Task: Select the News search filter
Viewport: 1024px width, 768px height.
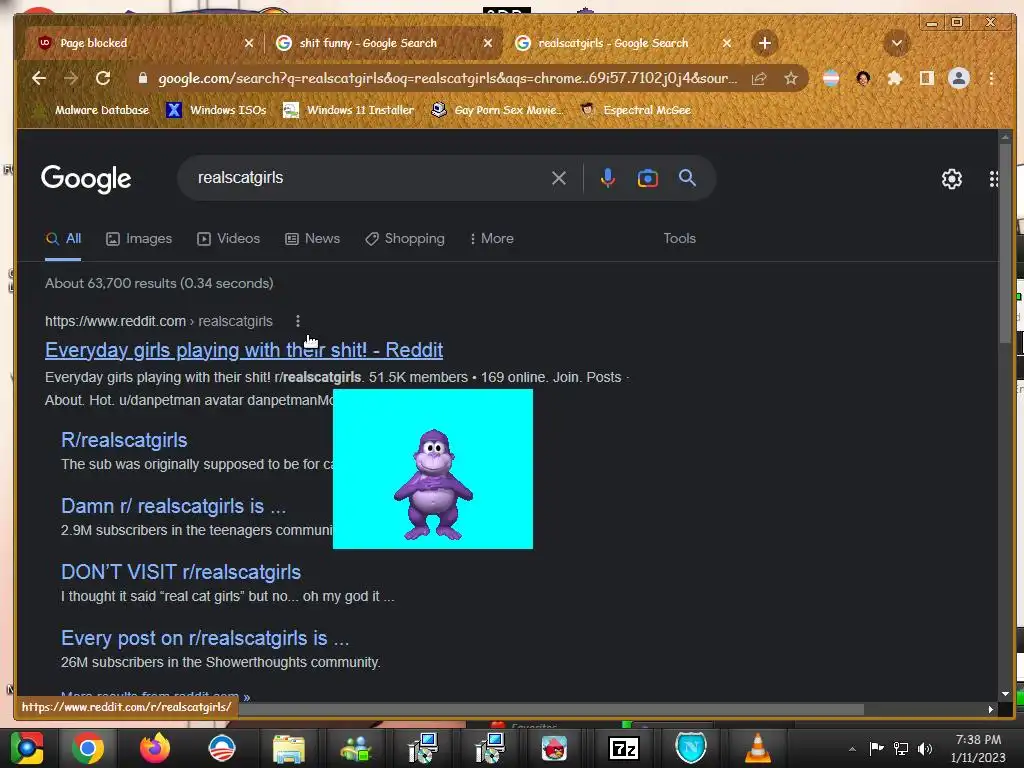Action: point(313,238)
